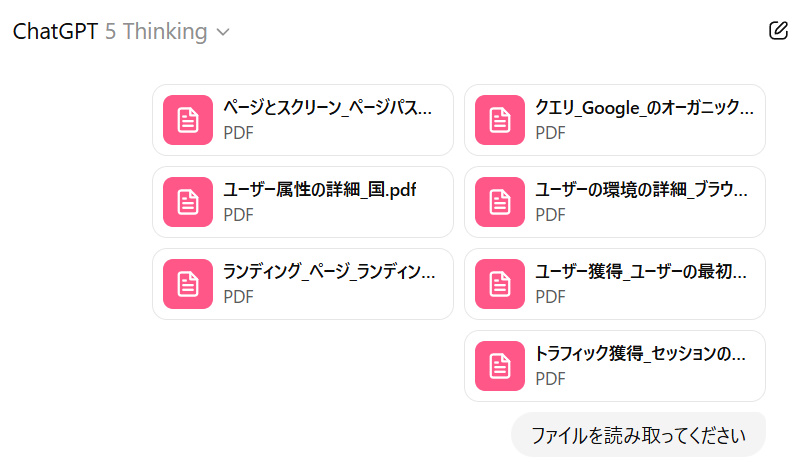Click the ユーザーの環境の詳細 PDF file icon
The image size is (804, 470).
click(x=500, y=202)
